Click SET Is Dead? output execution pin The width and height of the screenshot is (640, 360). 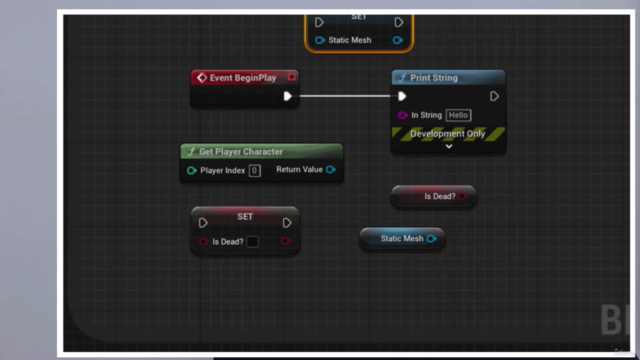[287, 223]
